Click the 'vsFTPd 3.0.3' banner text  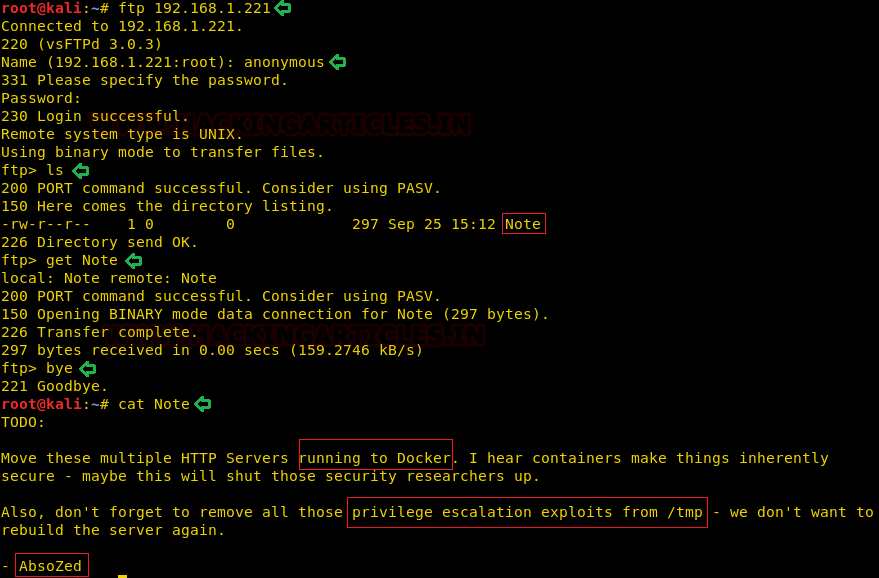pyautogui.click(x=100, y=44)
